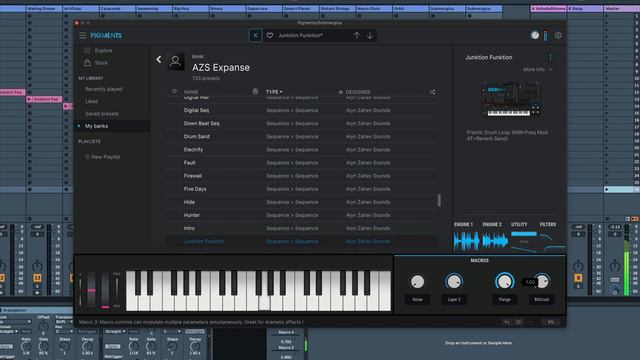
Task: Open the Pigments hamburger menu
Action: (82, 36)
